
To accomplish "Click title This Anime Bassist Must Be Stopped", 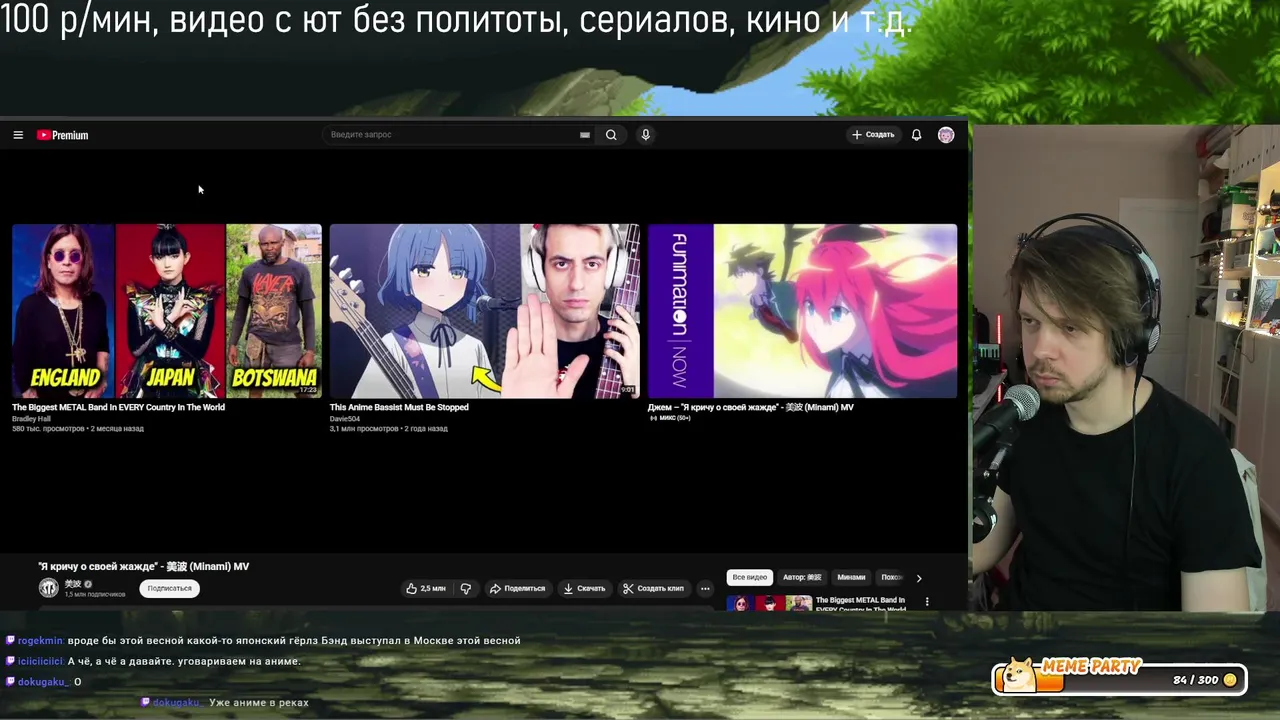I will click(399, 407).
